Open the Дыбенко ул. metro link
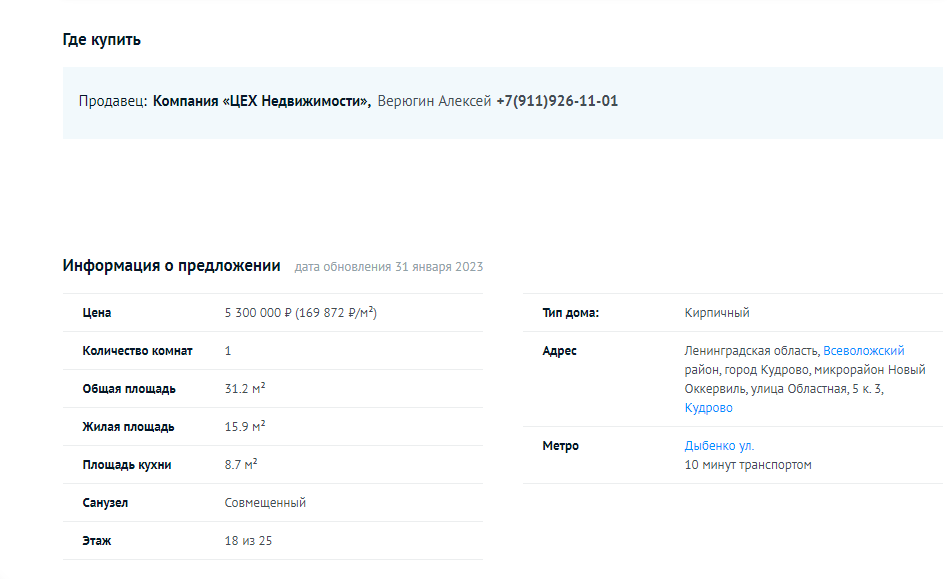The width and height of the screenshot is (950, 579). click(719, 446)
